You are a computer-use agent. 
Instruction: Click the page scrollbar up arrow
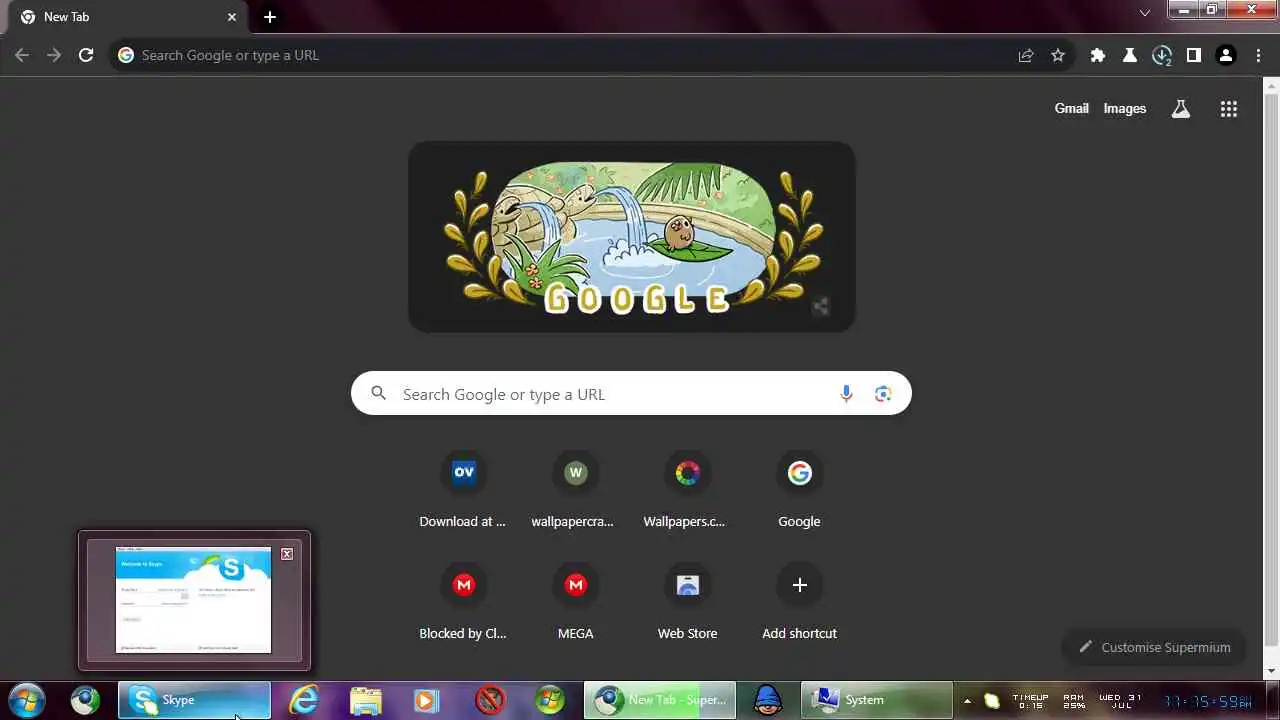tap(1271, 85)
